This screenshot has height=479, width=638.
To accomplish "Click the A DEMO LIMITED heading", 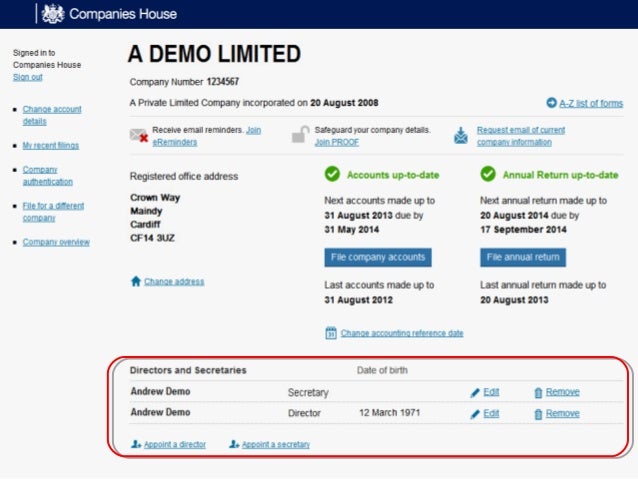I will click(214, 54).
